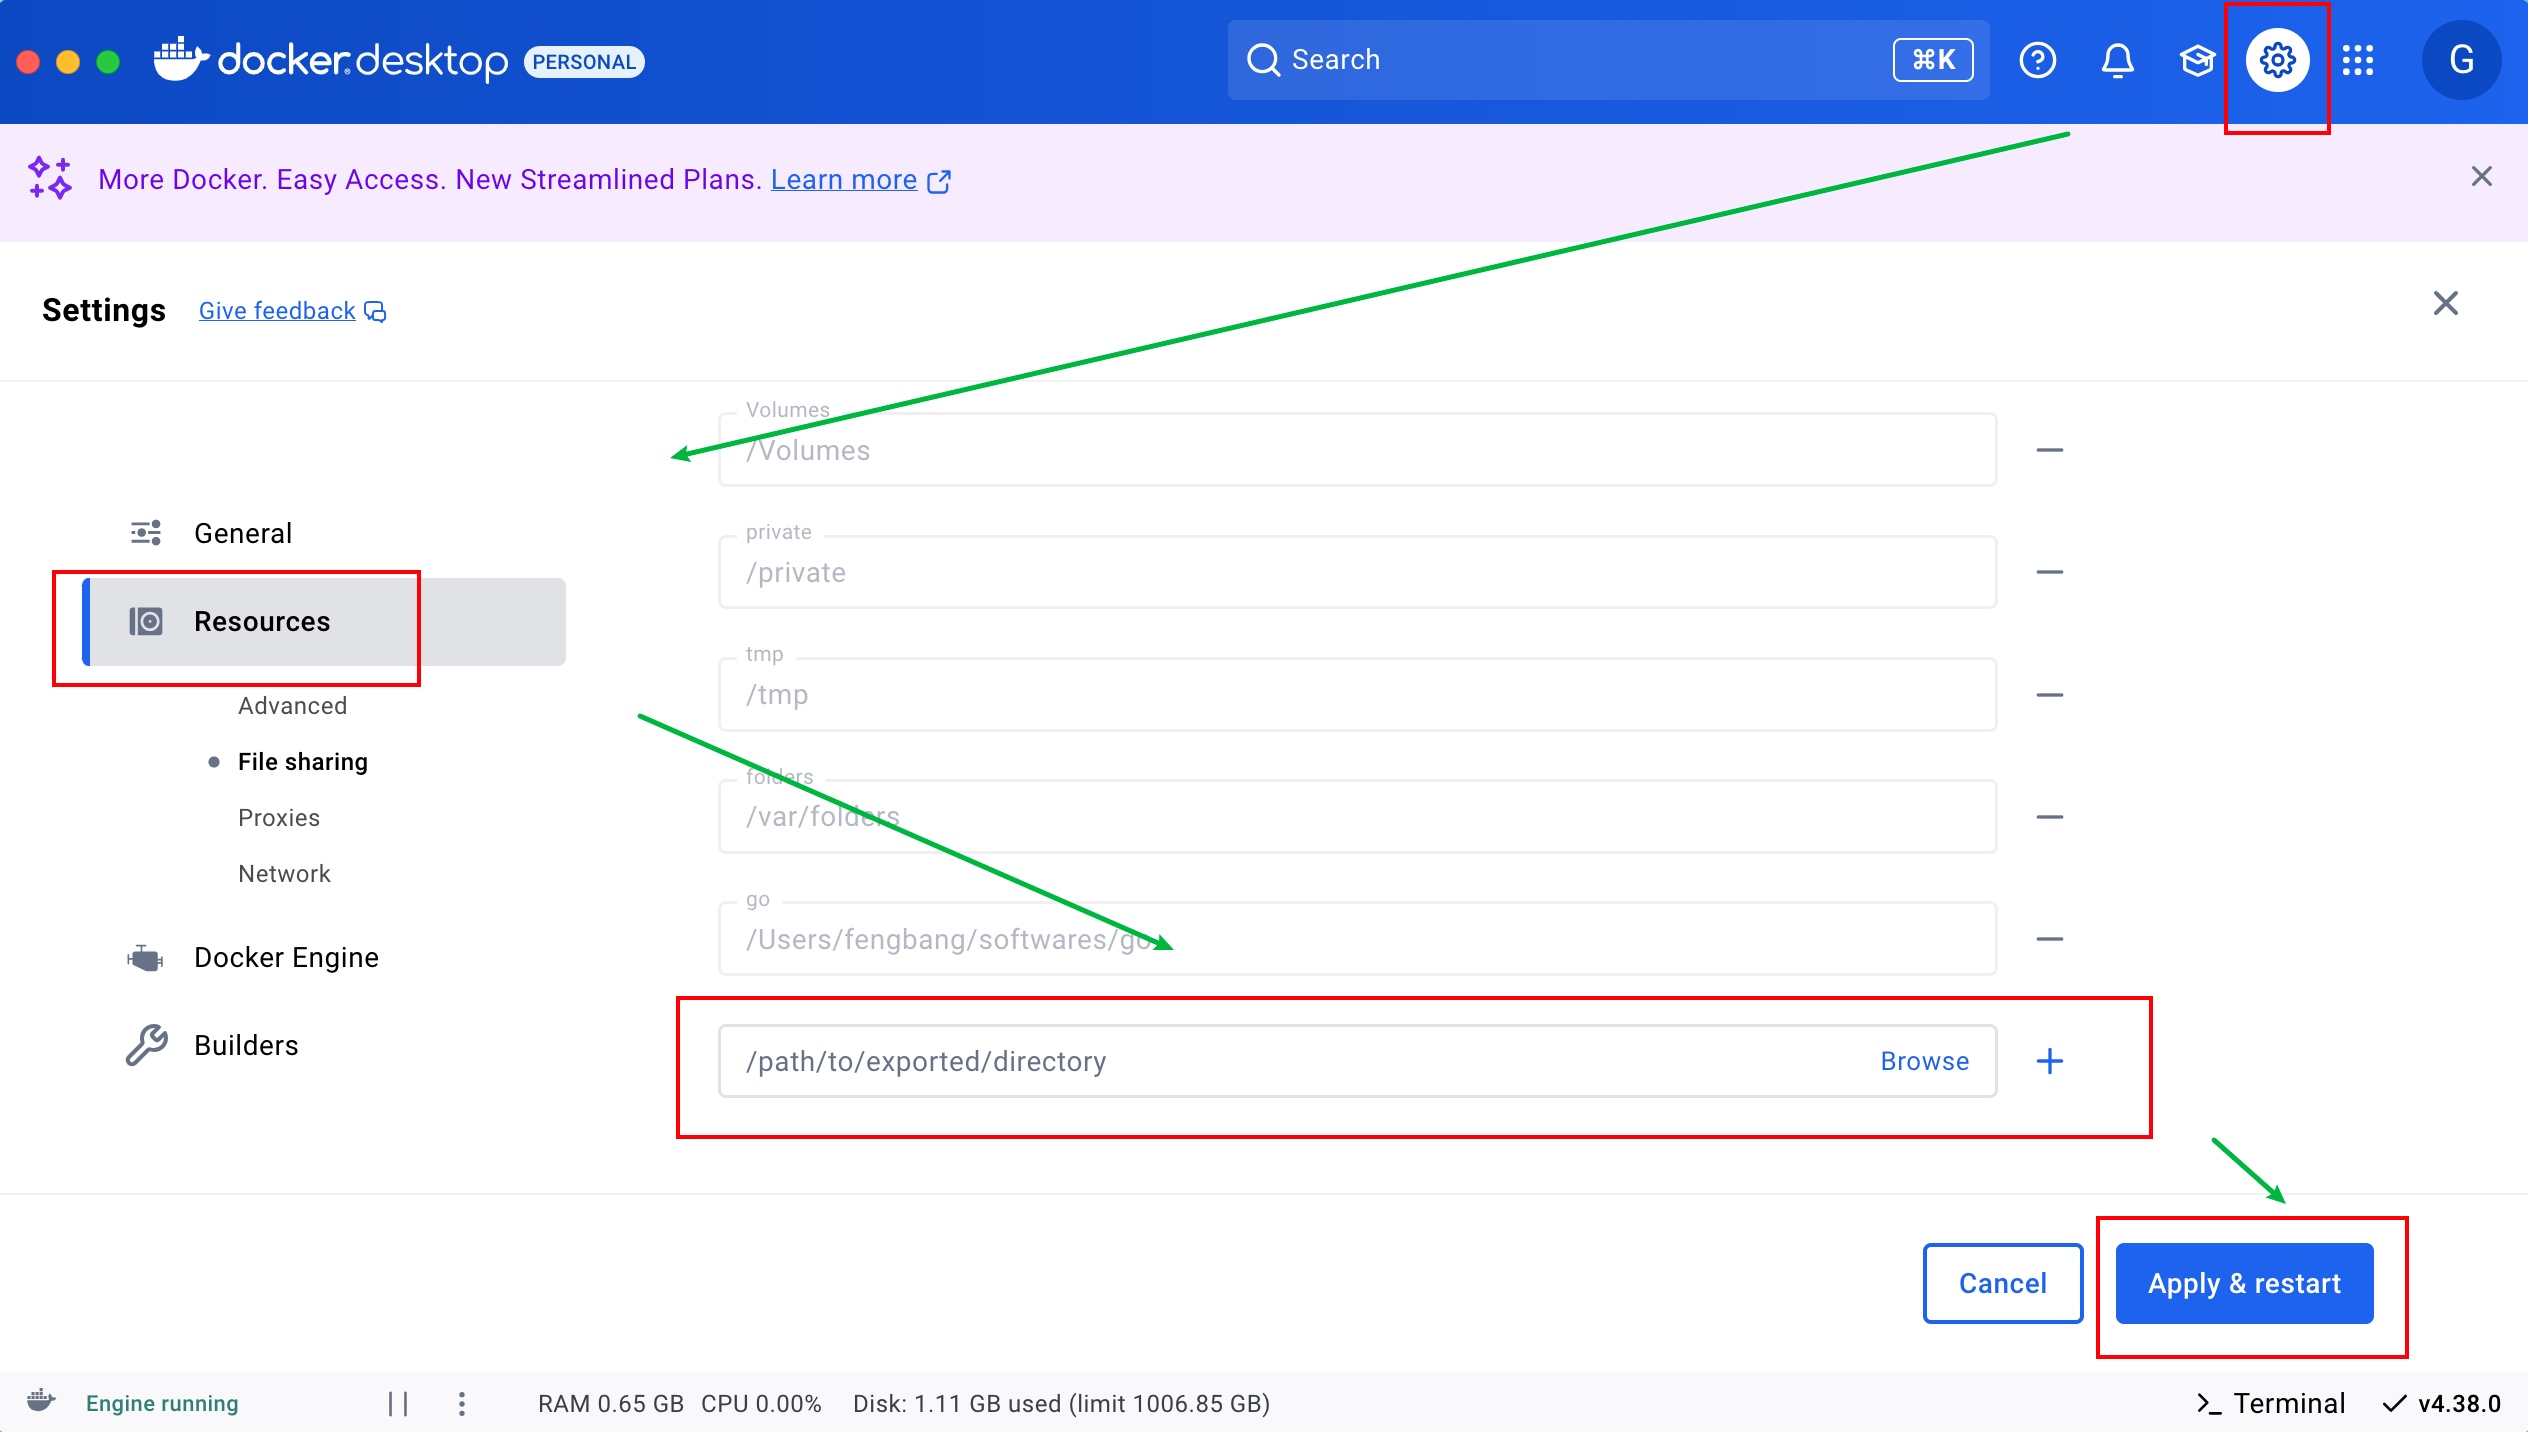Viewport: 2528px width, 1432px height.
Task: Remove the /Users/fengbang/softwares/go directory
Action: tap(2049, 939)
